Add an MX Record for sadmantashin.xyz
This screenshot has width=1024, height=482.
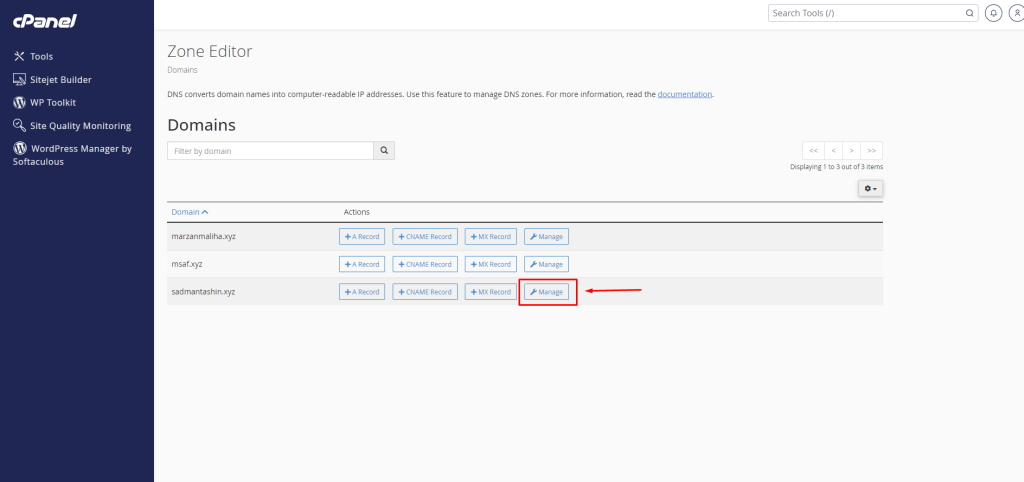490,292
